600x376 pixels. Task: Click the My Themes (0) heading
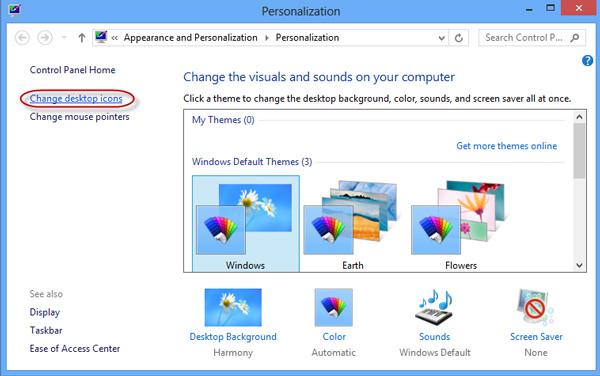[223, 120]
